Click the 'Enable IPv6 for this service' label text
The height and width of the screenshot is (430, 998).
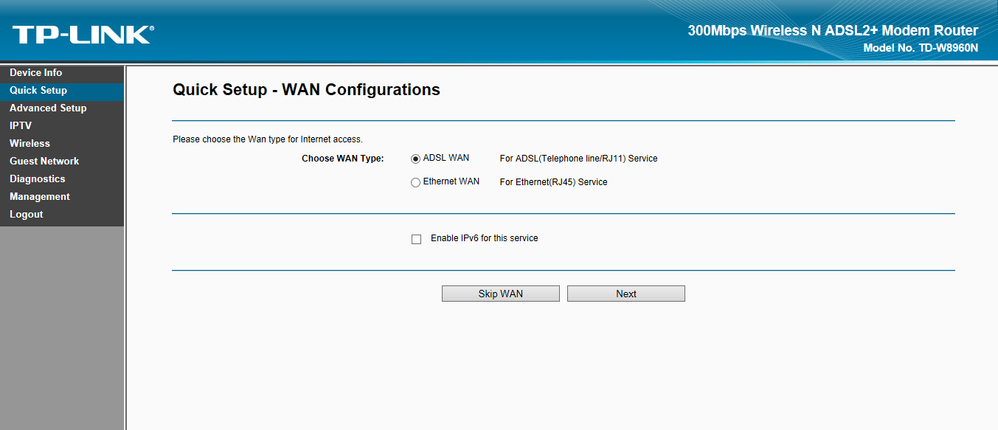click(484, 239)
